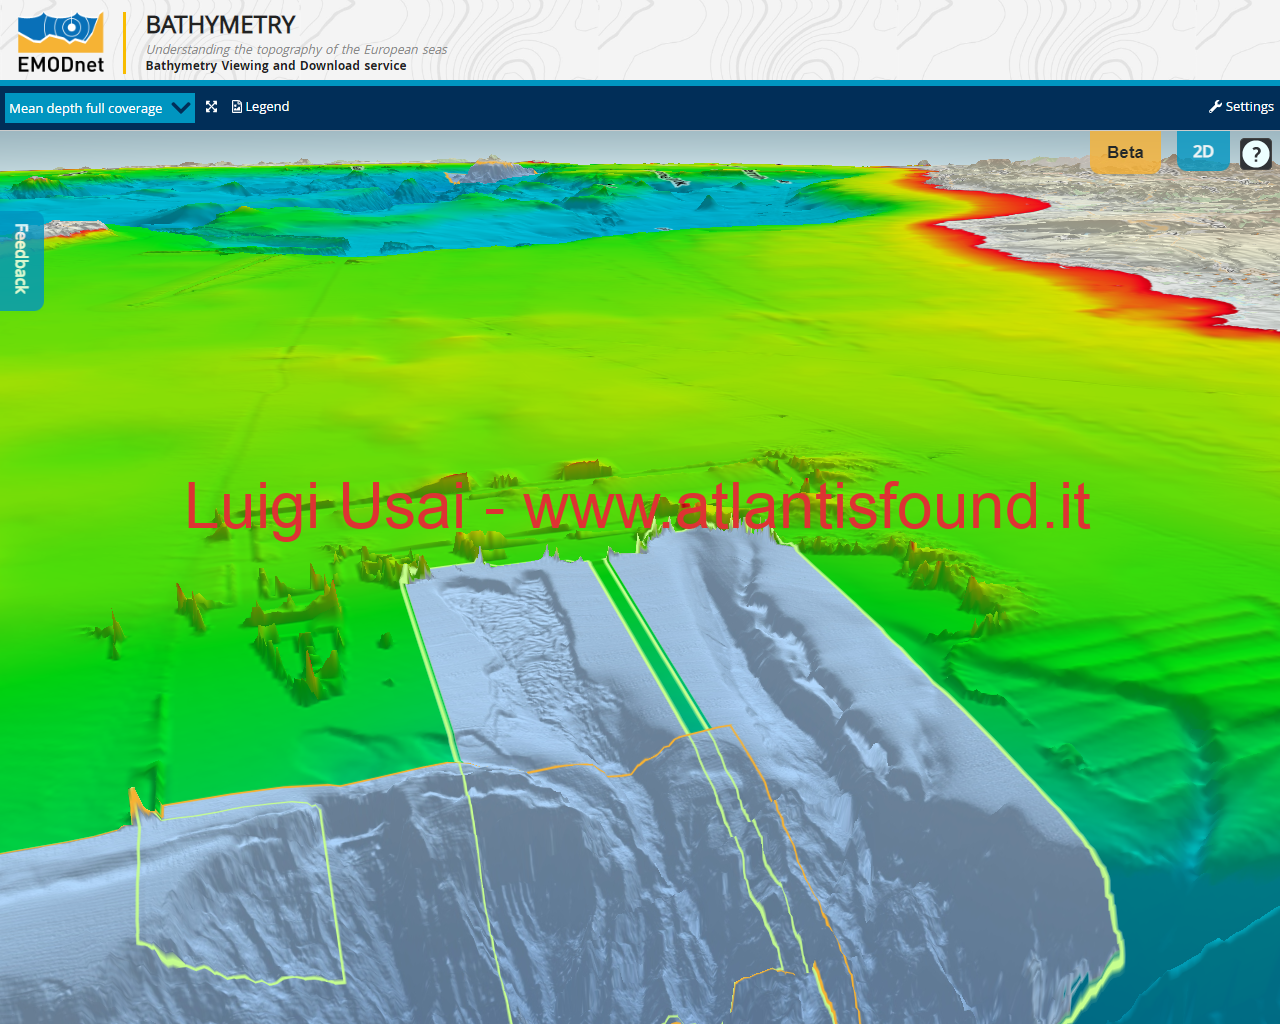Open the Settings wrench menu
The image size is (1280, 1024).
point(1241,106)
